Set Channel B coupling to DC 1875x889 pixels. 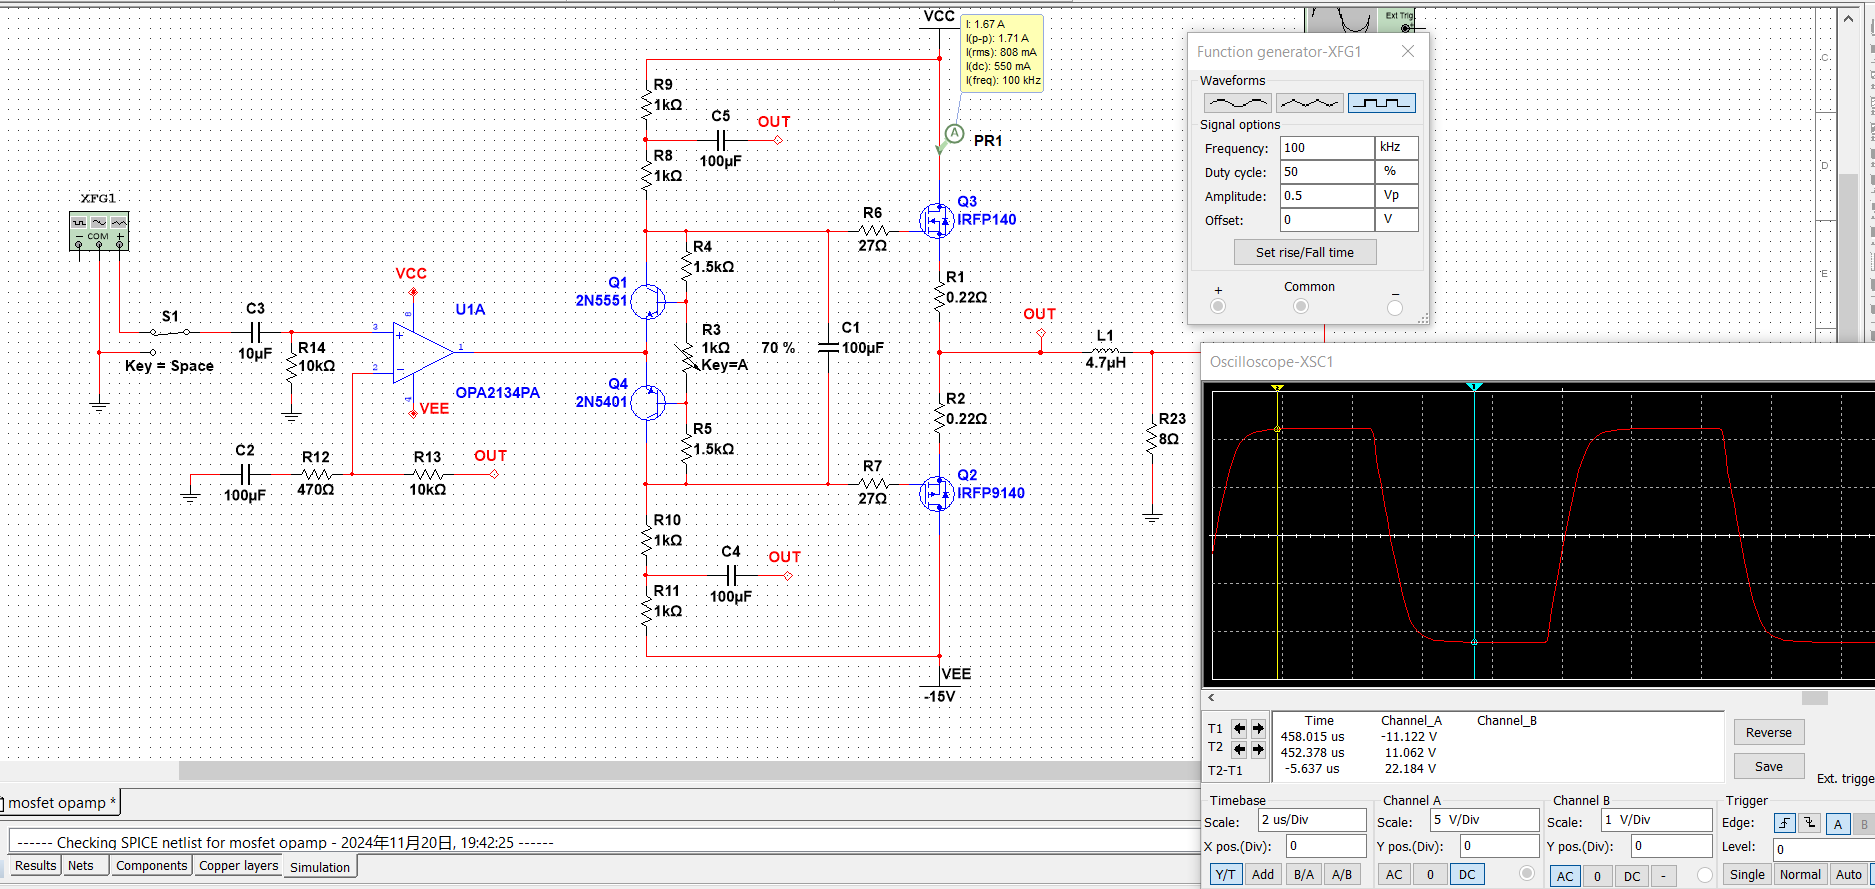(1632, 876)
